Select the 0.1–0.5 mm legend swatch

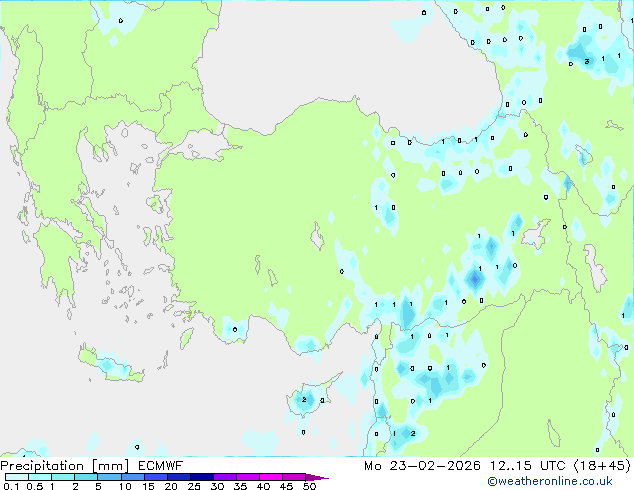(x=17, y=477)
